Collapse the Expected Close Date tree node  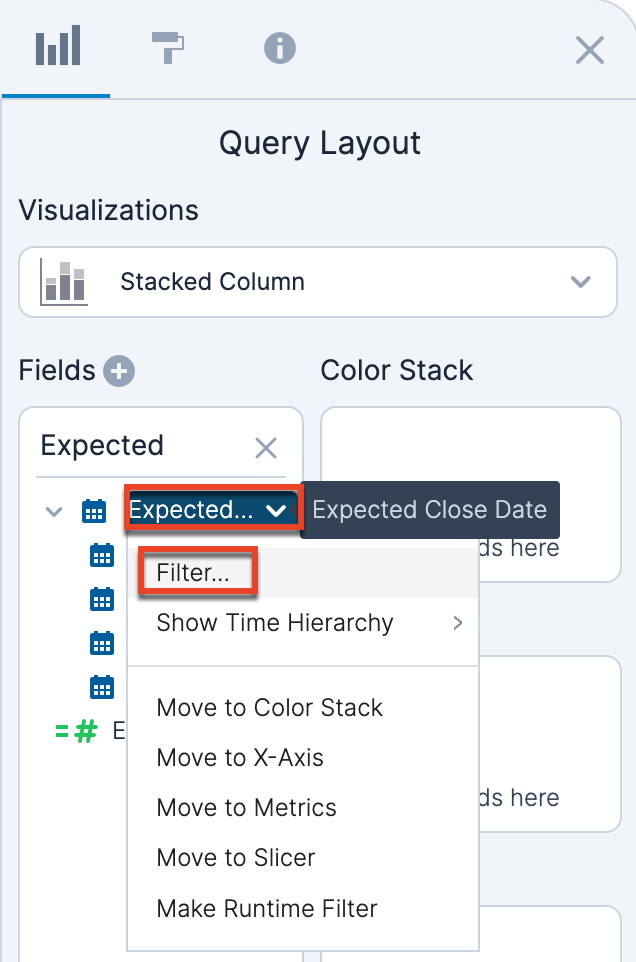[54, 511]
